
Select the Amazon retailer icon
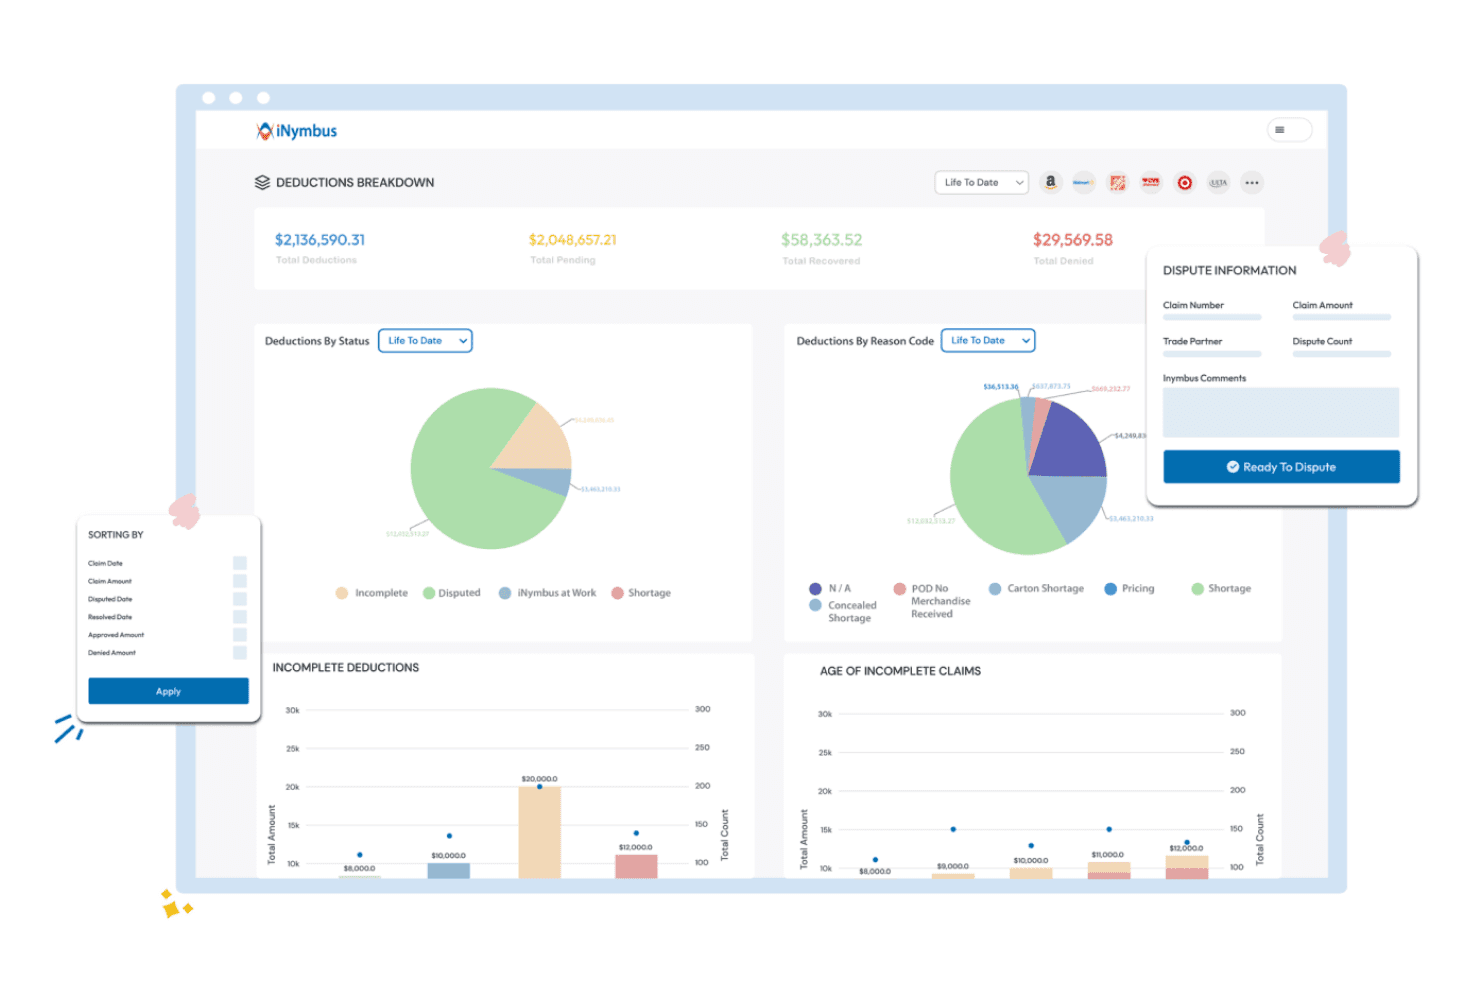pyautogui.click(x=1050, y=182)
